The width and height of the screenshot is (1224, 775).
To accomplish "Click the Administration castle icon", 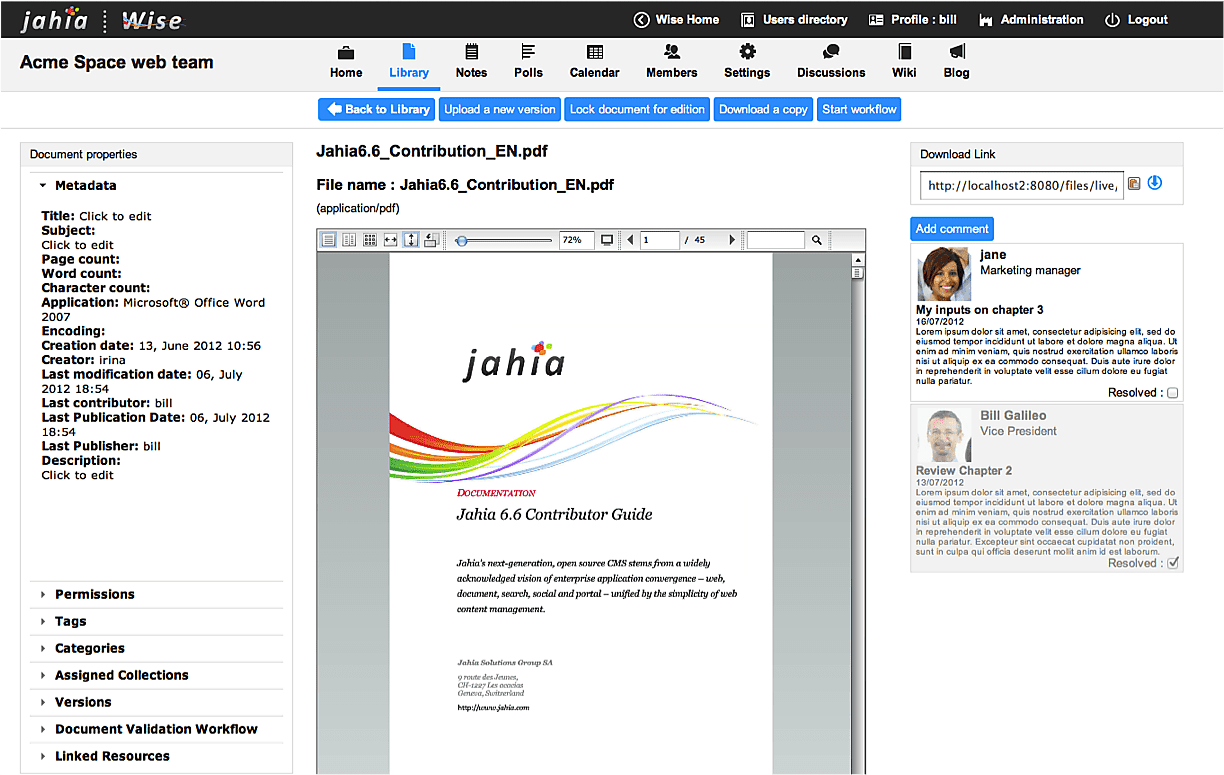I will coord(985,20).
